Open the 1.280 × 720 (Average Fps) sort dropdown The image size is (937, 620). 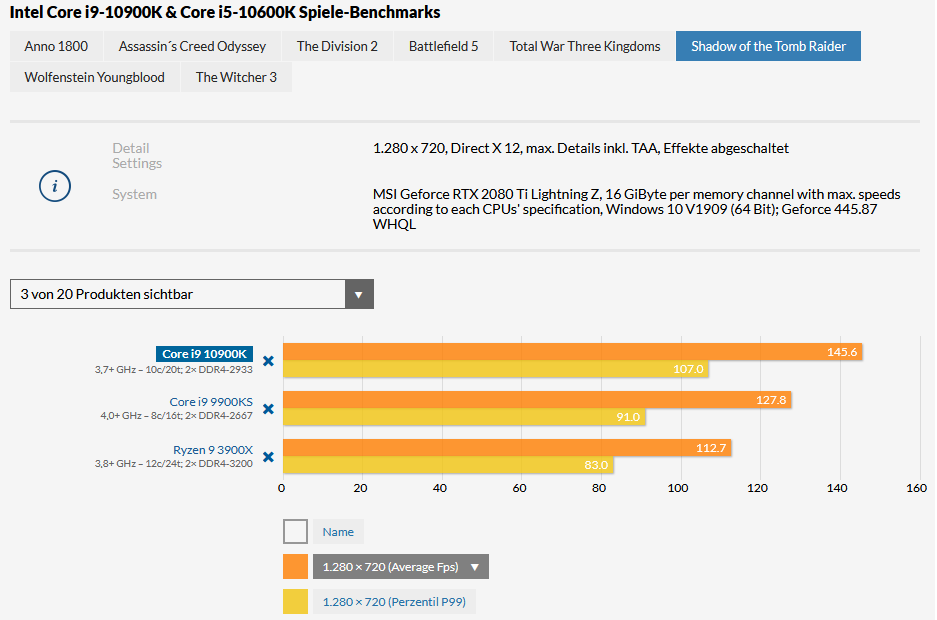tap(401, 567)
